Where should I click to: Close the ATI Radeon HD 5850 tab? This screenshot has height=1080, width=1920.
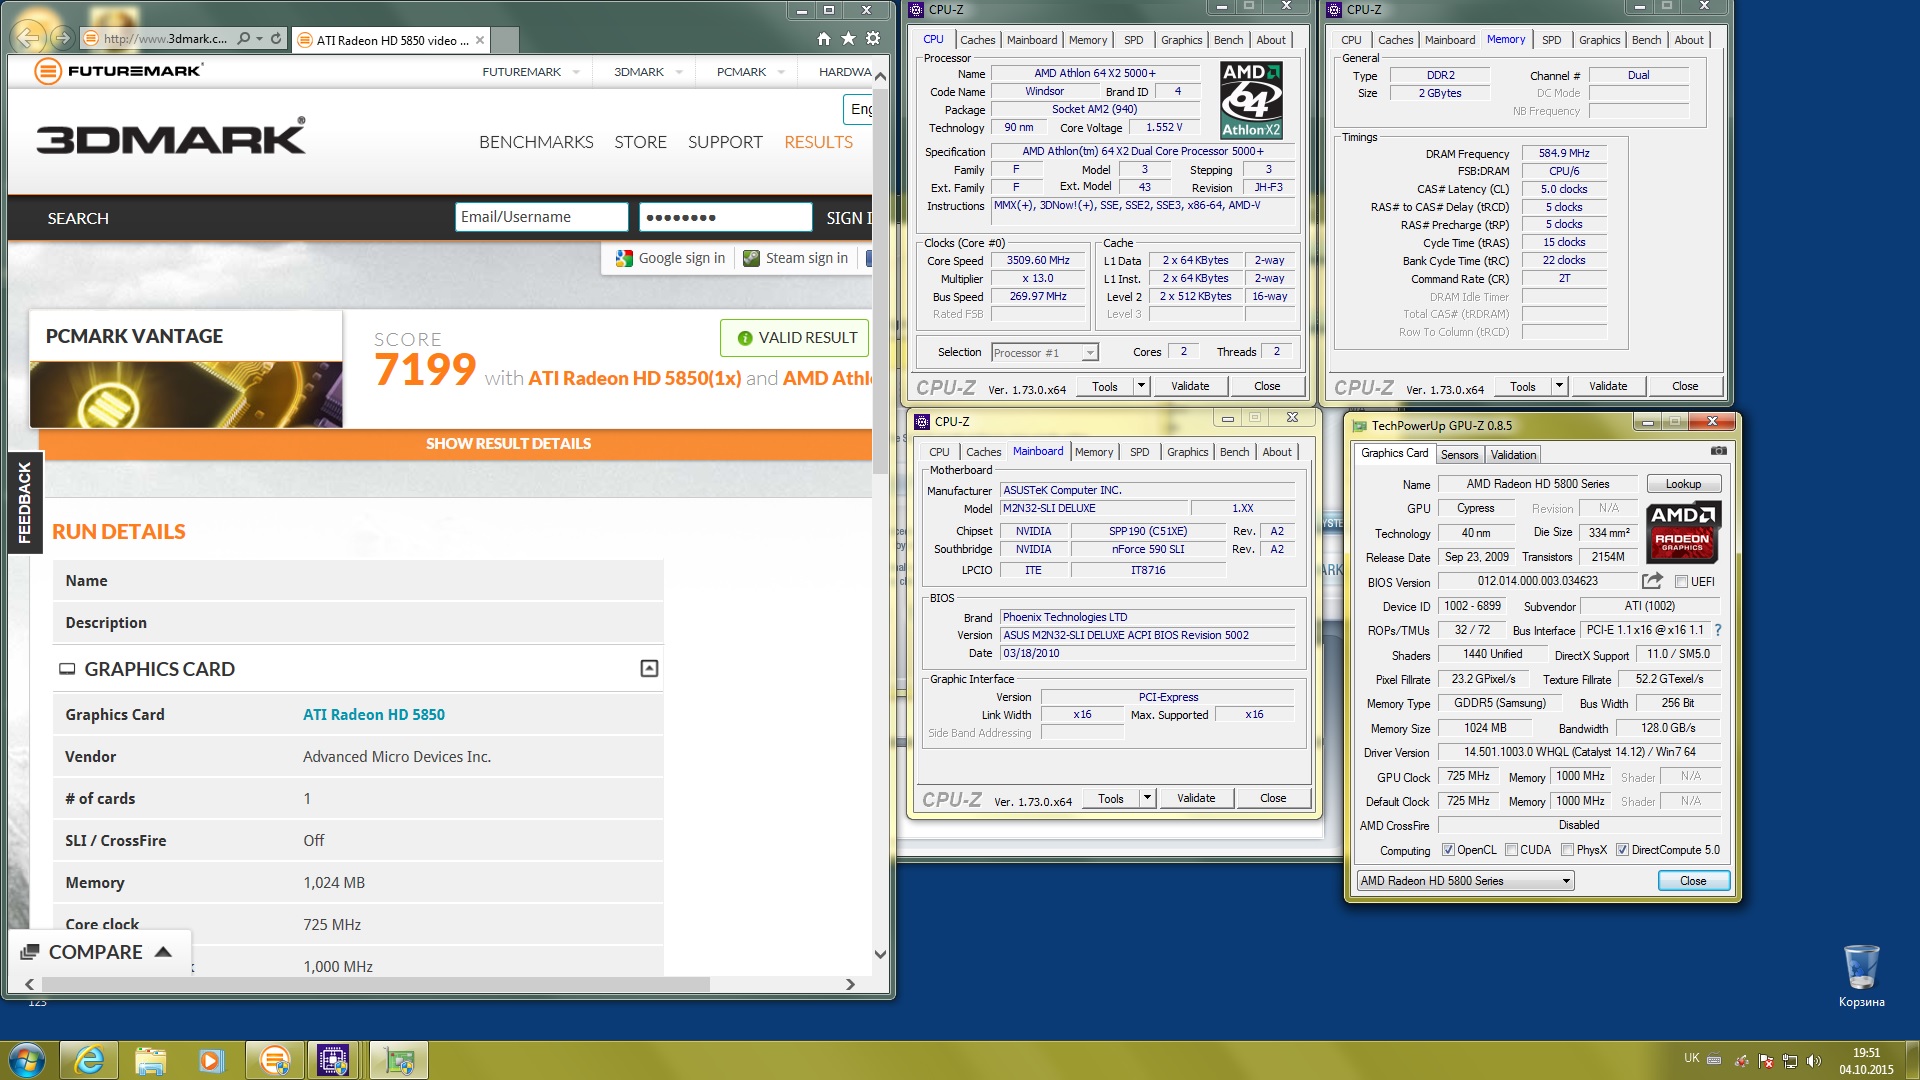point(480,40)
